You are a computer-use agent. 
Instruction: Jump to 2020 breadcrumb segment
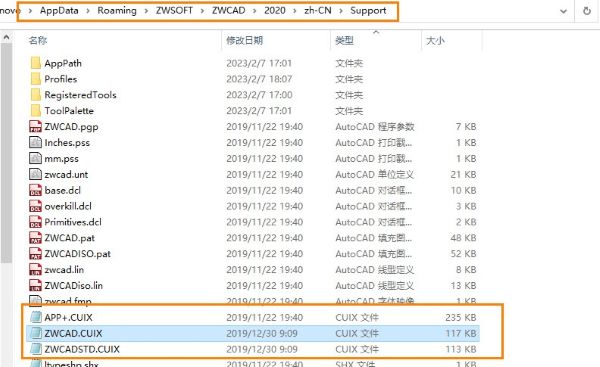(x=275, y=10)
